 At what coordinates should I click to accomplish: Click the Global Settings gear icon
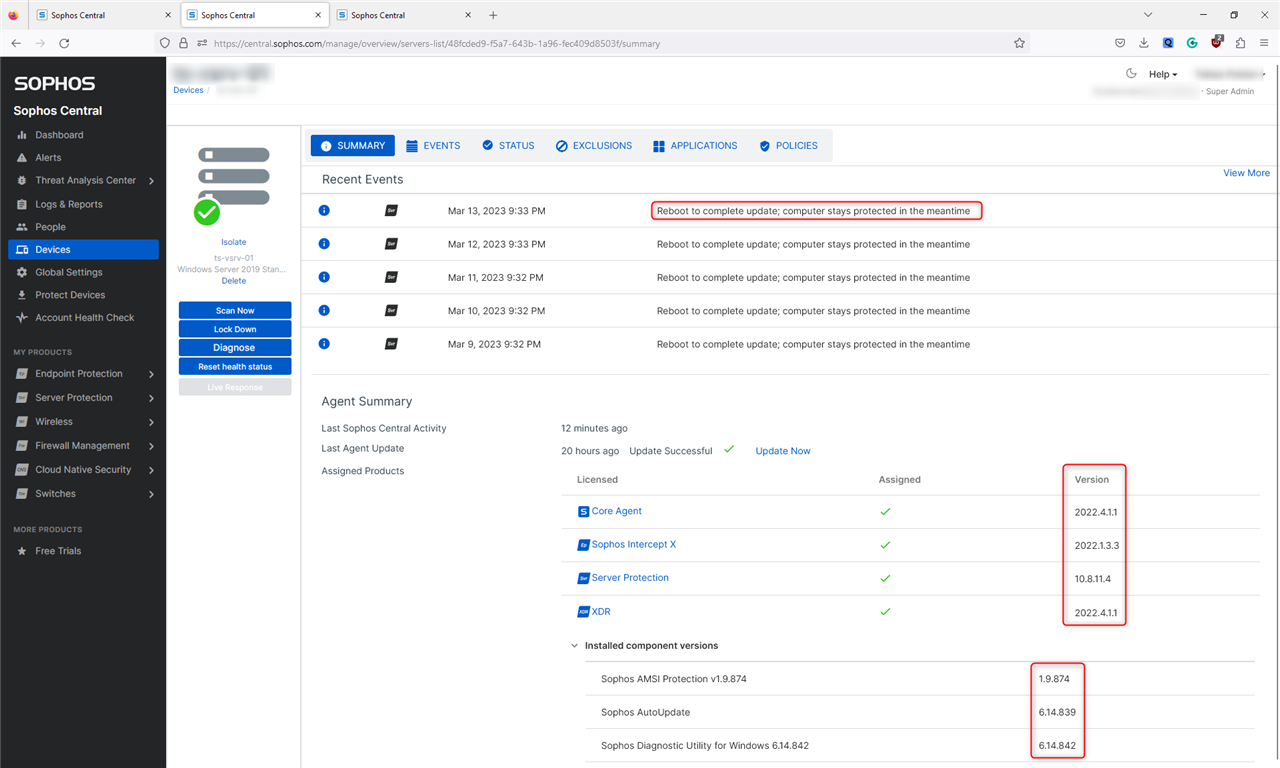(22, 272)
